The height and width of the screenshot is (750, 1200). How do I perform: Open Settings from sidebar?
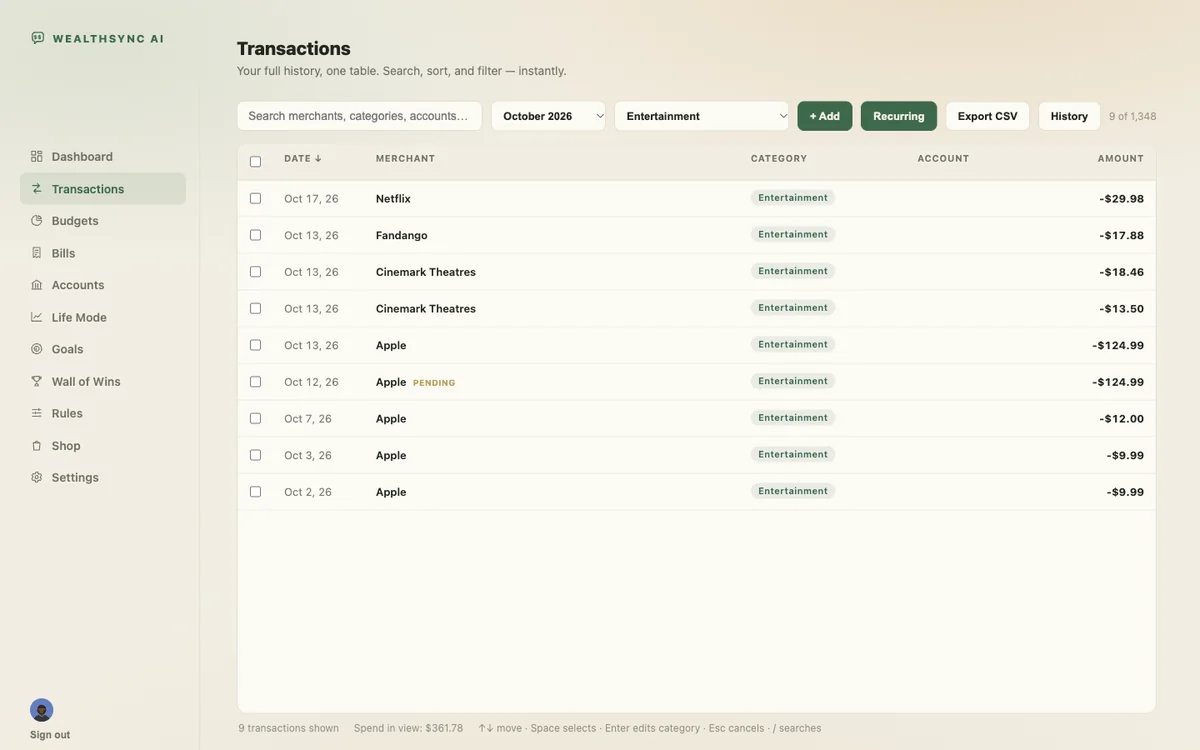click(x=103, y=478)
